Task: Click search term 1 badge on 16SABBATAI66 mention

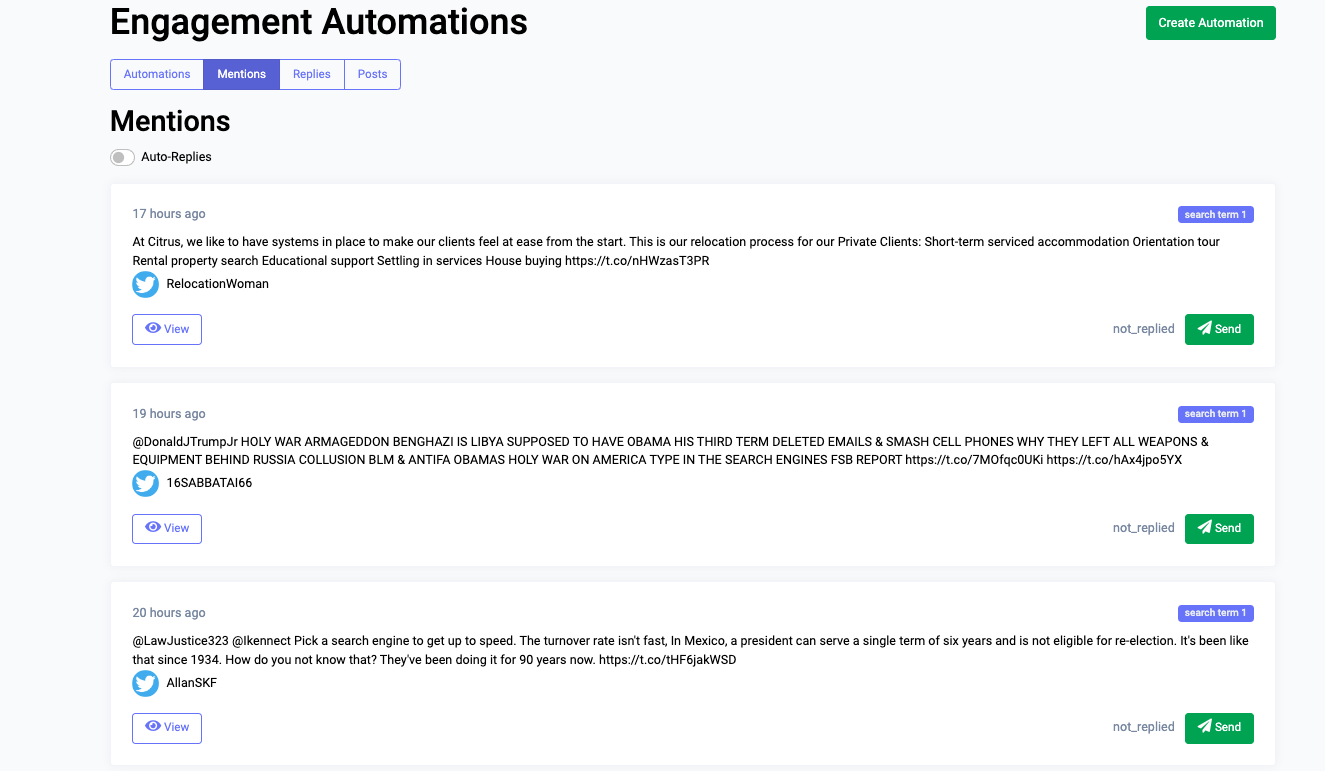Action: [x=1215, y=414]
